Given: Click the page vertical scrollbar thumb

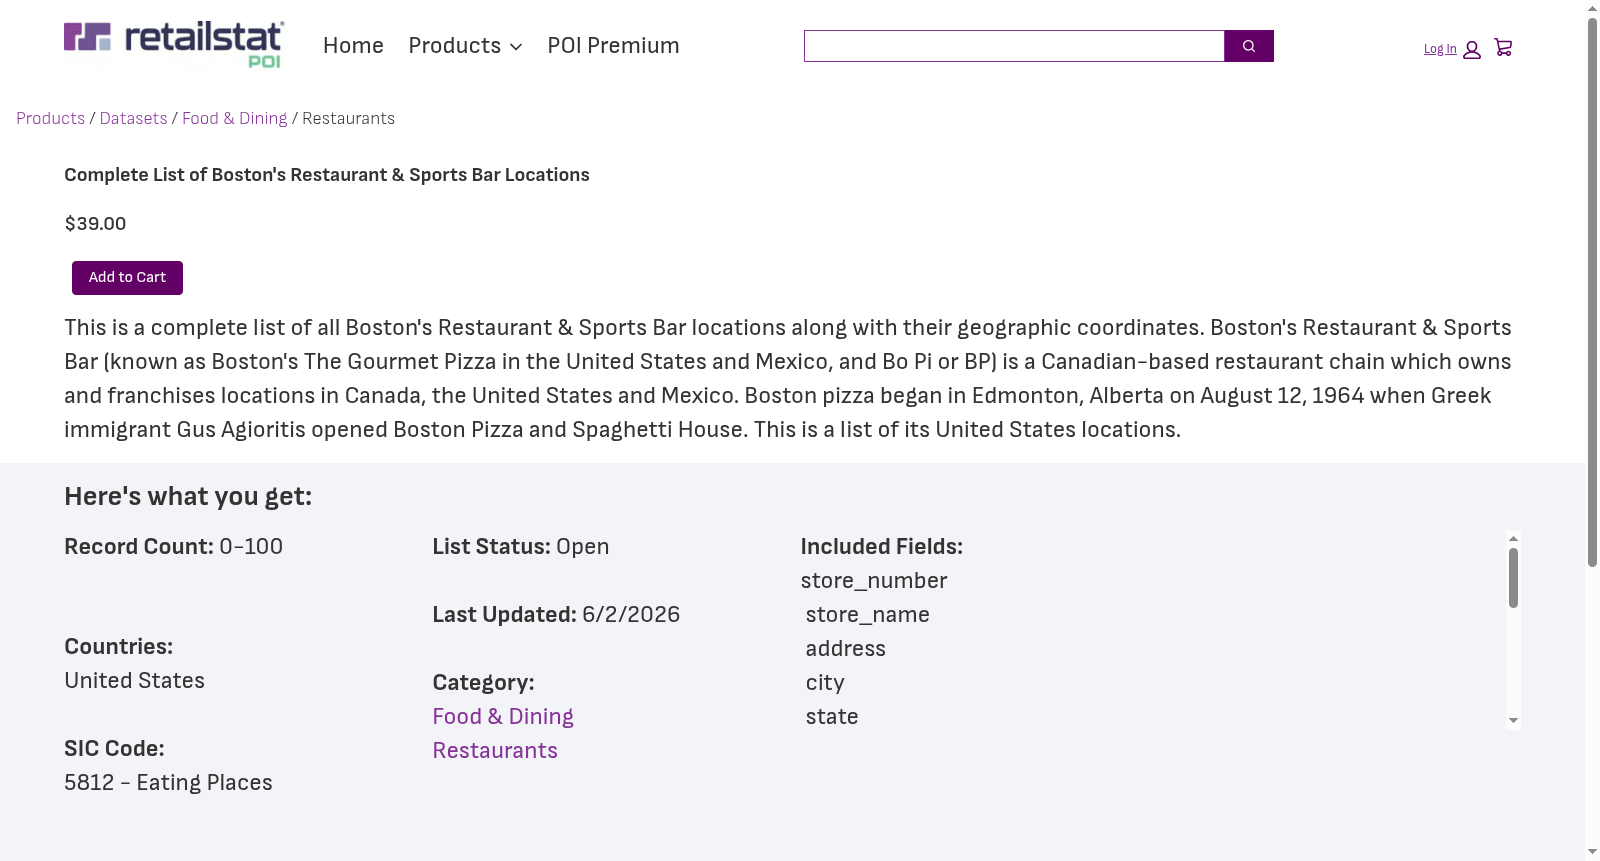Looking at the screenshot, I should 1592,292.
